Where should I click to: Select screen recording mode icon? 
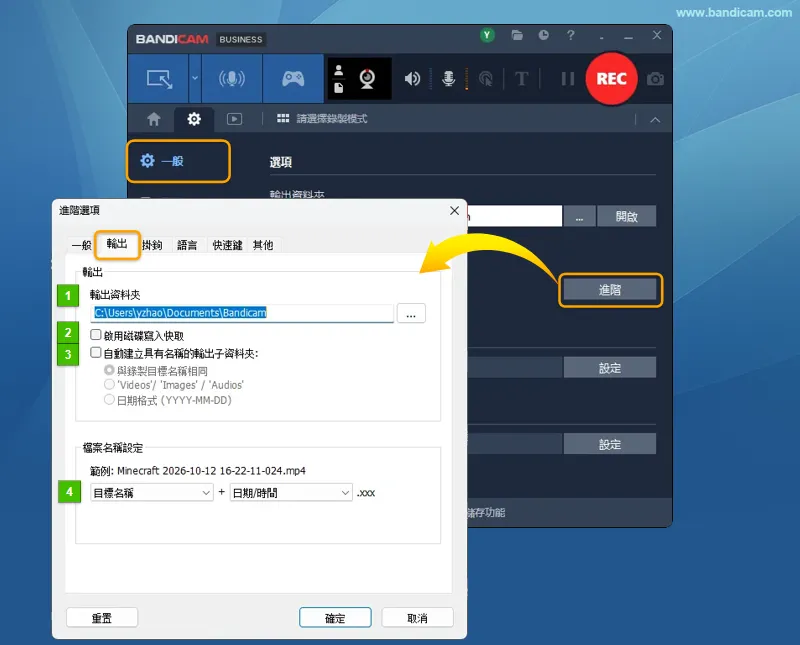pos(159,79)
